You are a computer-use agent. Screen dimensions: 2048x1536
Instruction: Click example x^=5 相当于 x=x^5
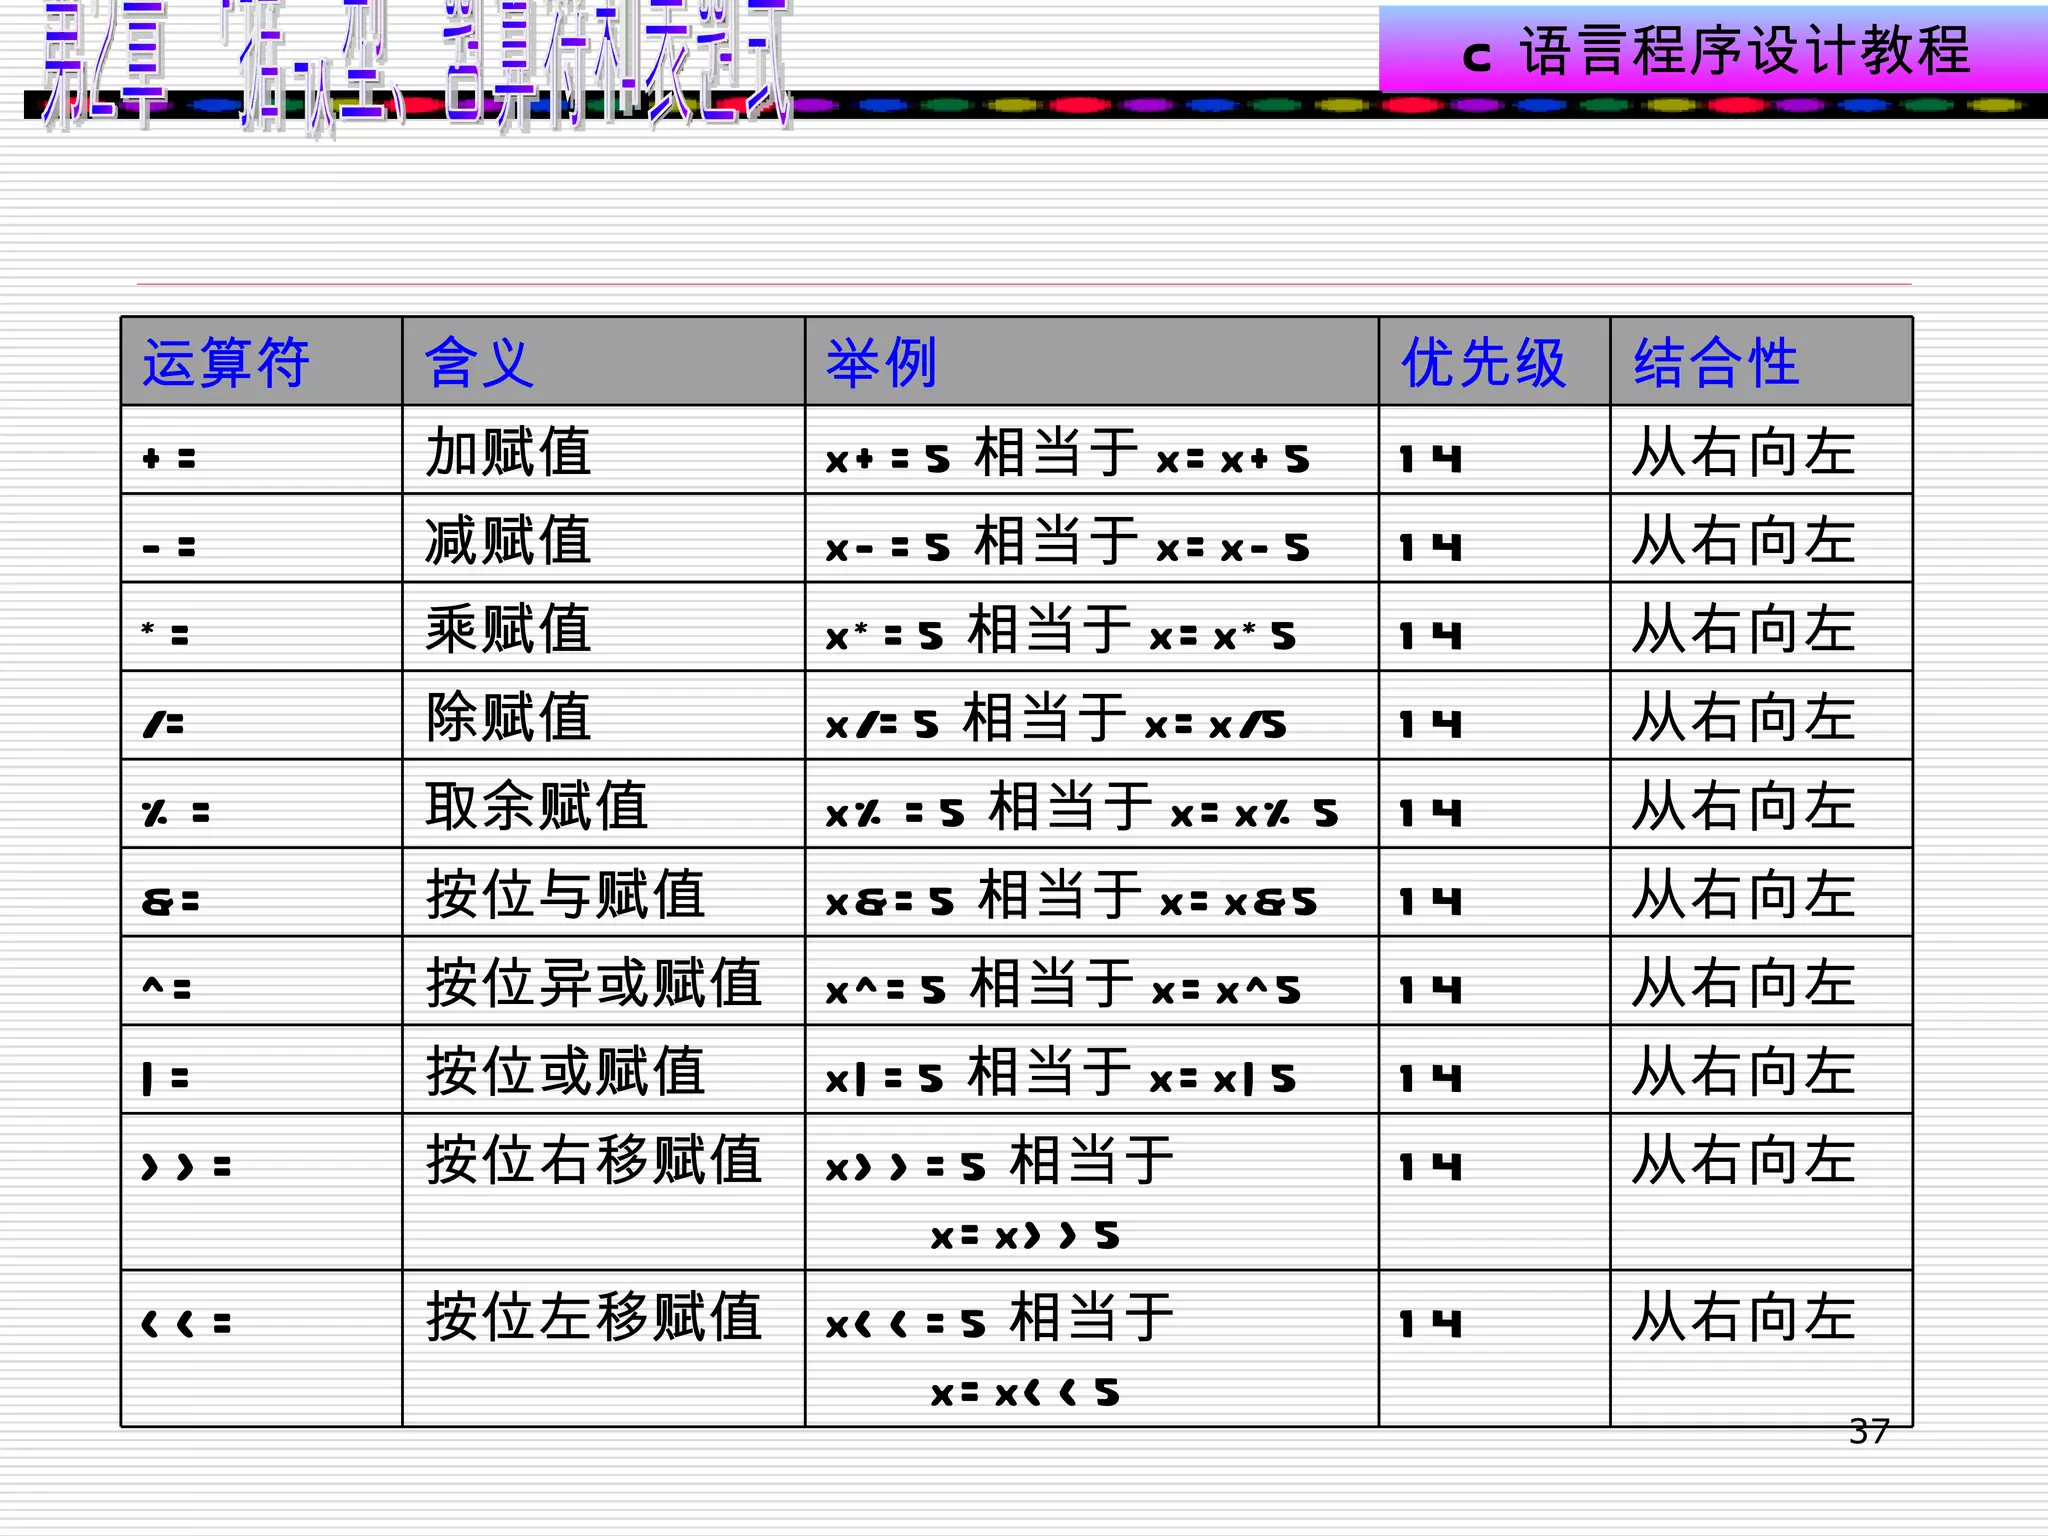point(1092,981)
